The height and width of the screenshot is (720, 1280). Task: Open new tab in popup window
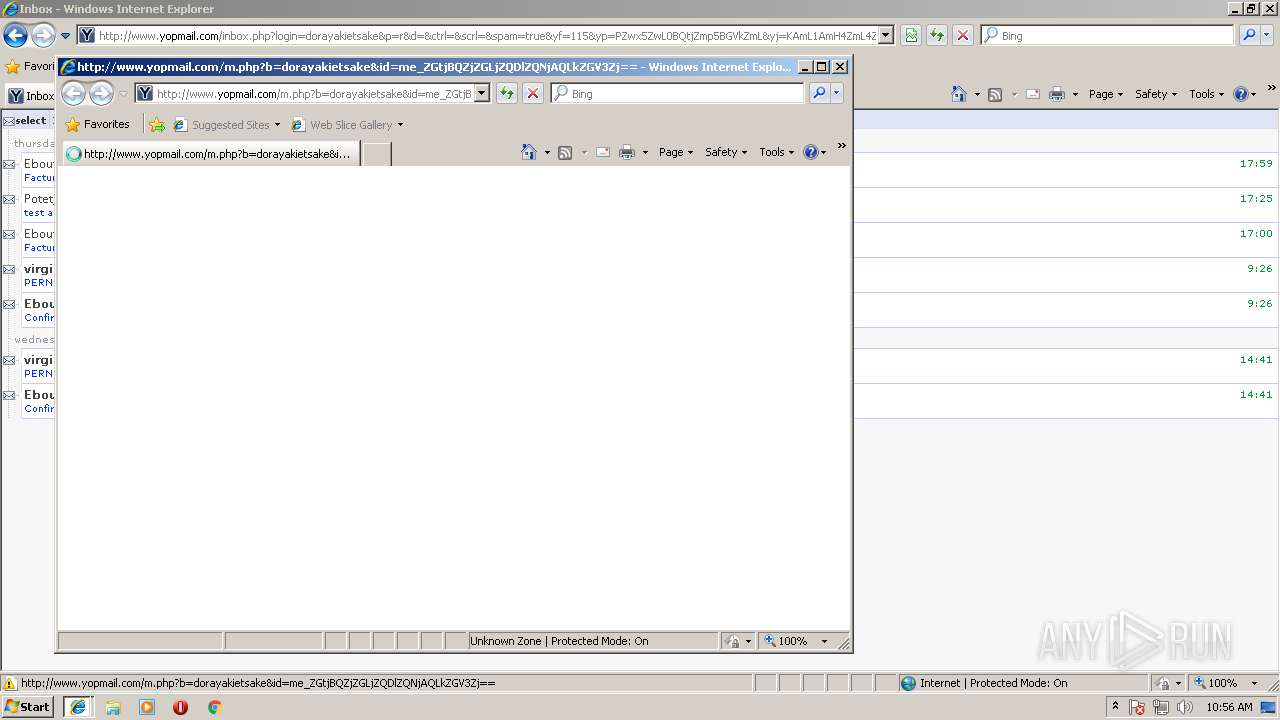coord(376,154)
